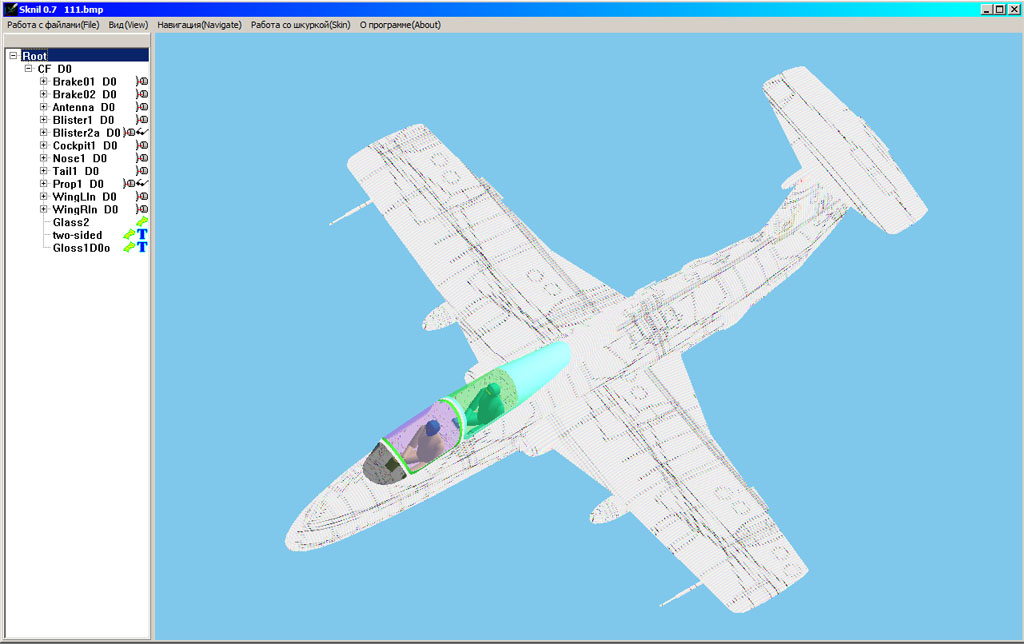The height and width of the screenshot is (644, 1024).
Task: Select the Glass2 material item
Action: click(x=71, y=222)
